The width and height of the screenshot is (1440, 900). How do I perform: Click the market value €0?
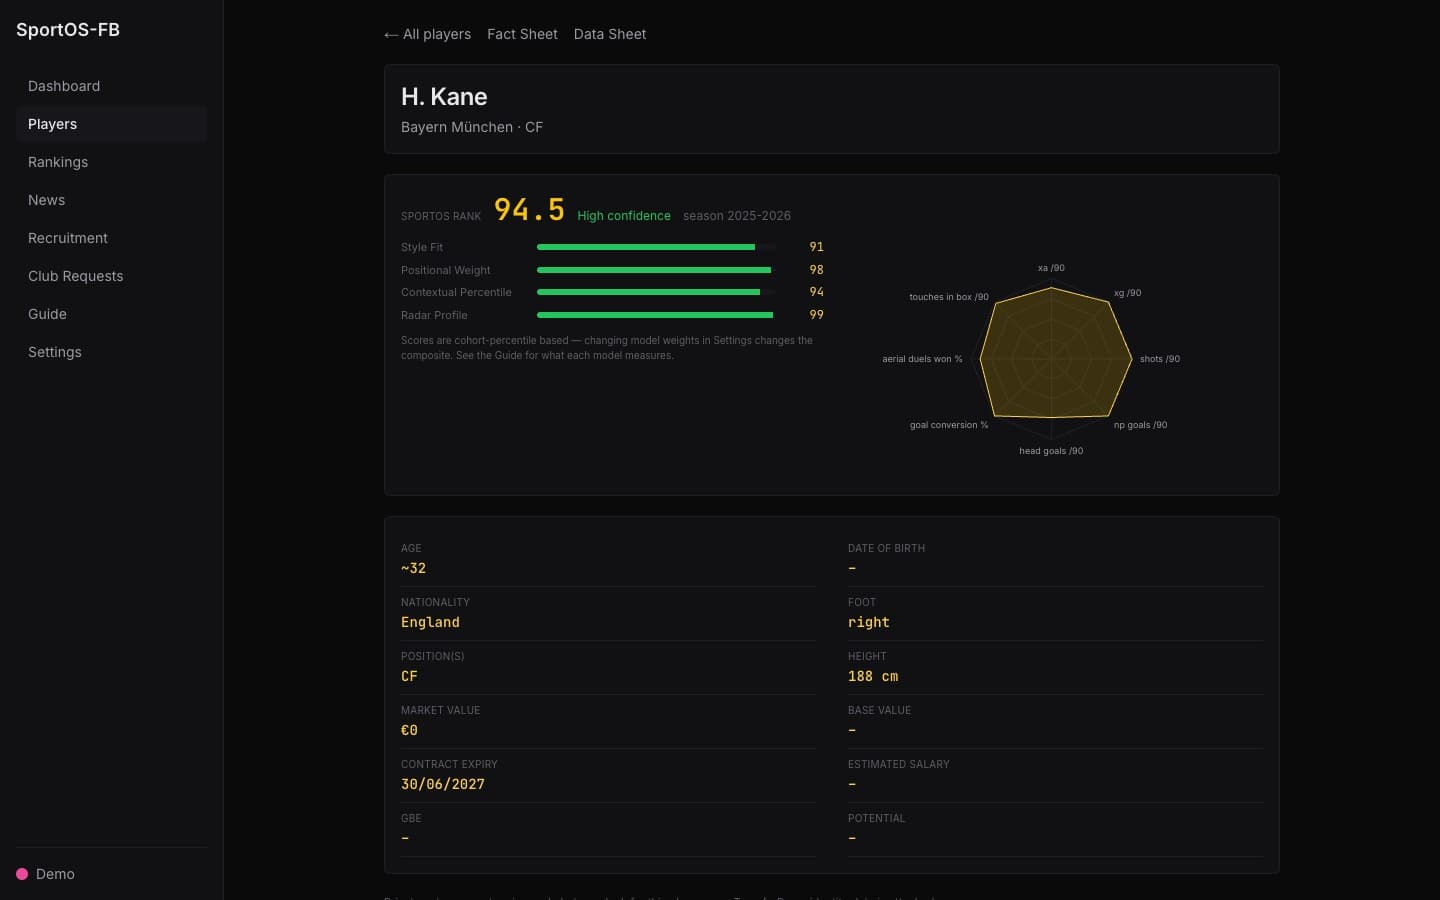(x=409, y=730)
